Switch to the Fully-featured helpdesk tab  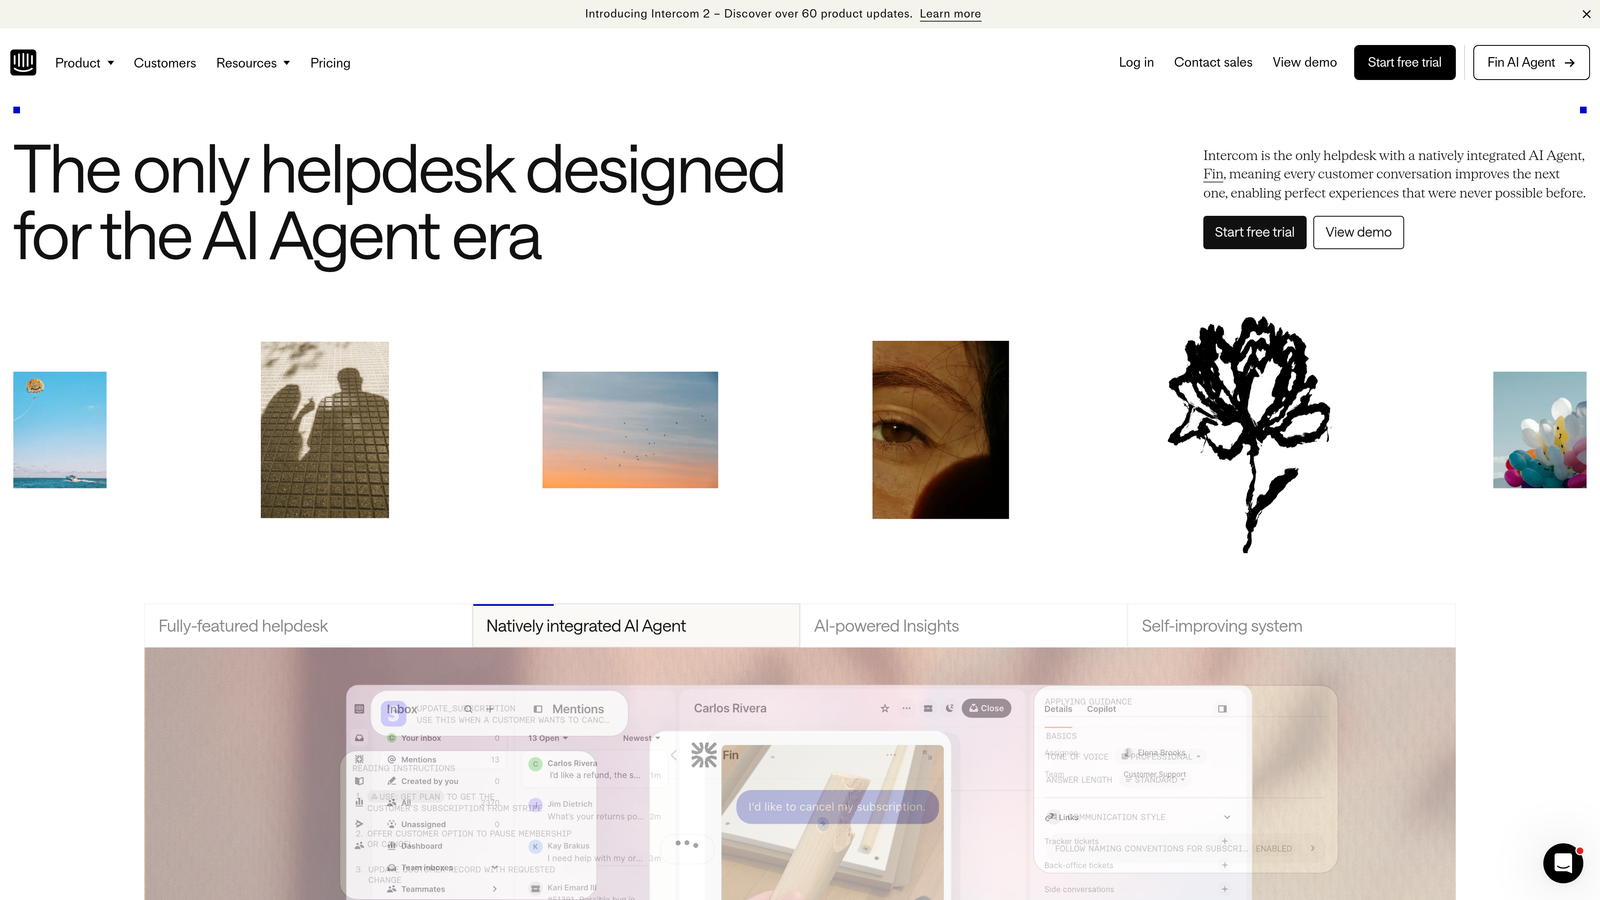point(308,626)
